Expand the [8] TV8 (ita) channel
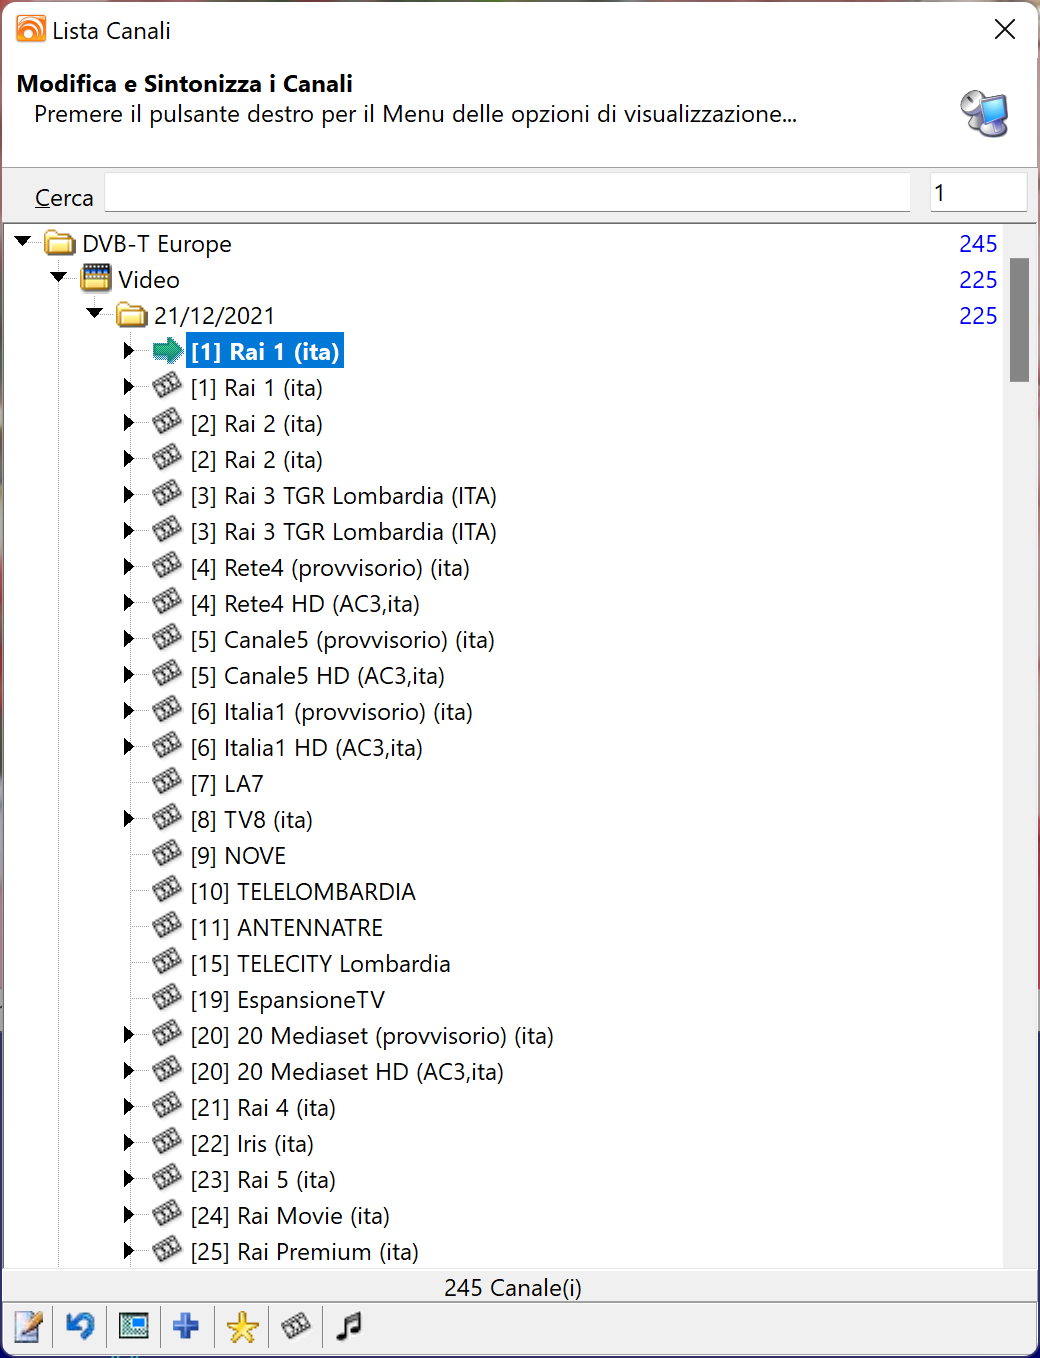1040x1358 pixels. click(128, 819)
